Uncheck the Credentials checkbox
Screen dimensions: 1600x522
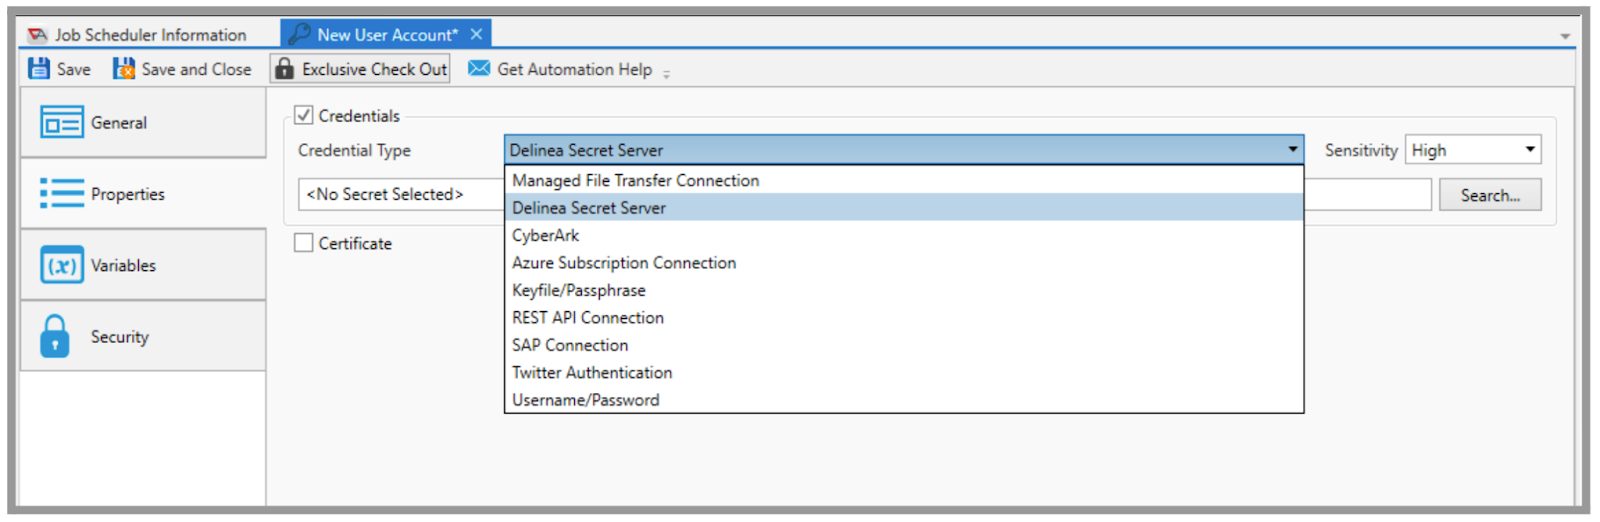(x=304, y=115)
